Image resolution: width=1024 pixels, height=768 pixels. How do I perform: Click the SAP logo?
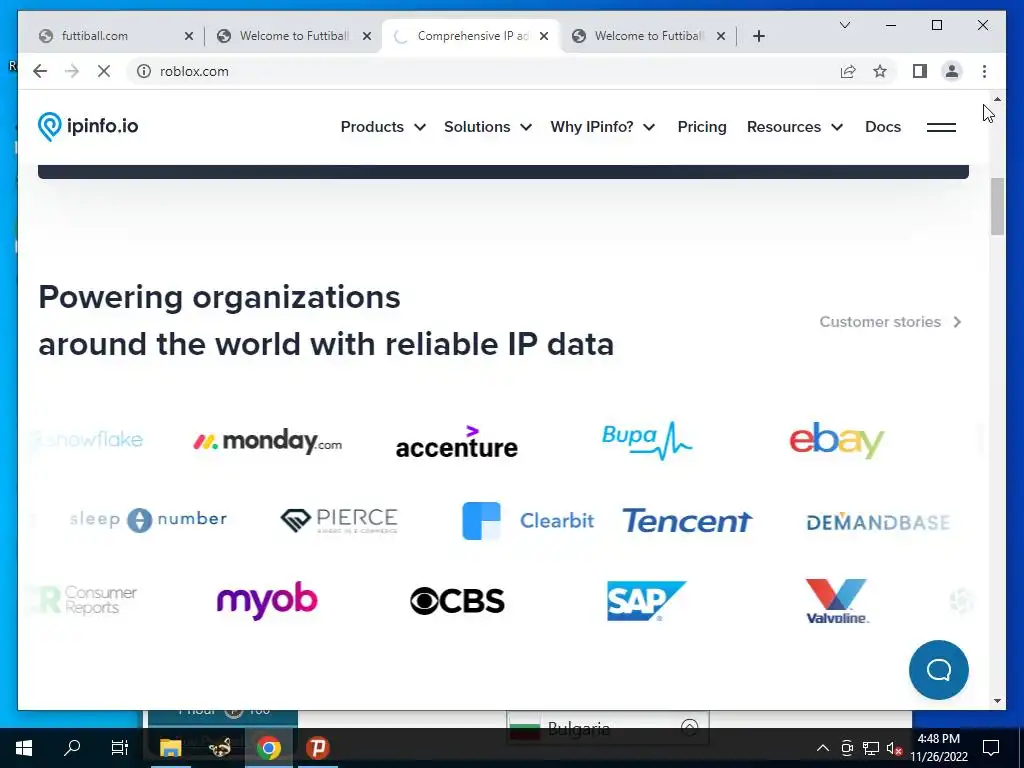click(647, 600)
